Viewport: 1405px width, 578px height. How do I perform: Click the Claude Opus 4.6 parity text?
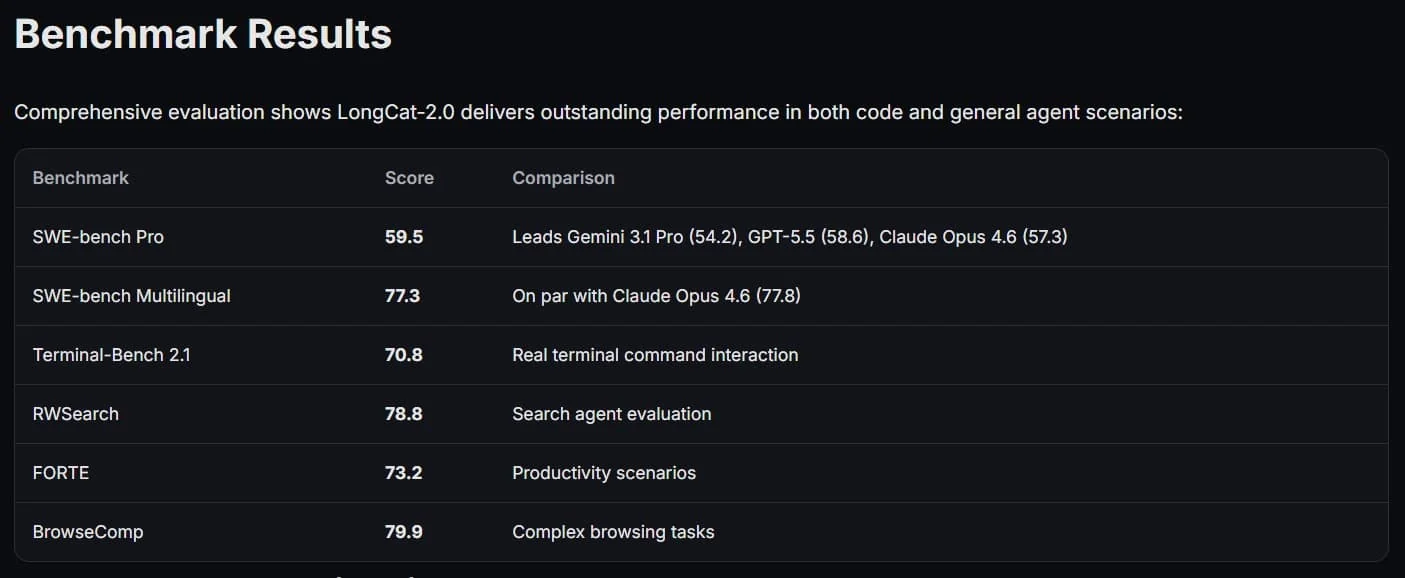[x=656, y=296]
